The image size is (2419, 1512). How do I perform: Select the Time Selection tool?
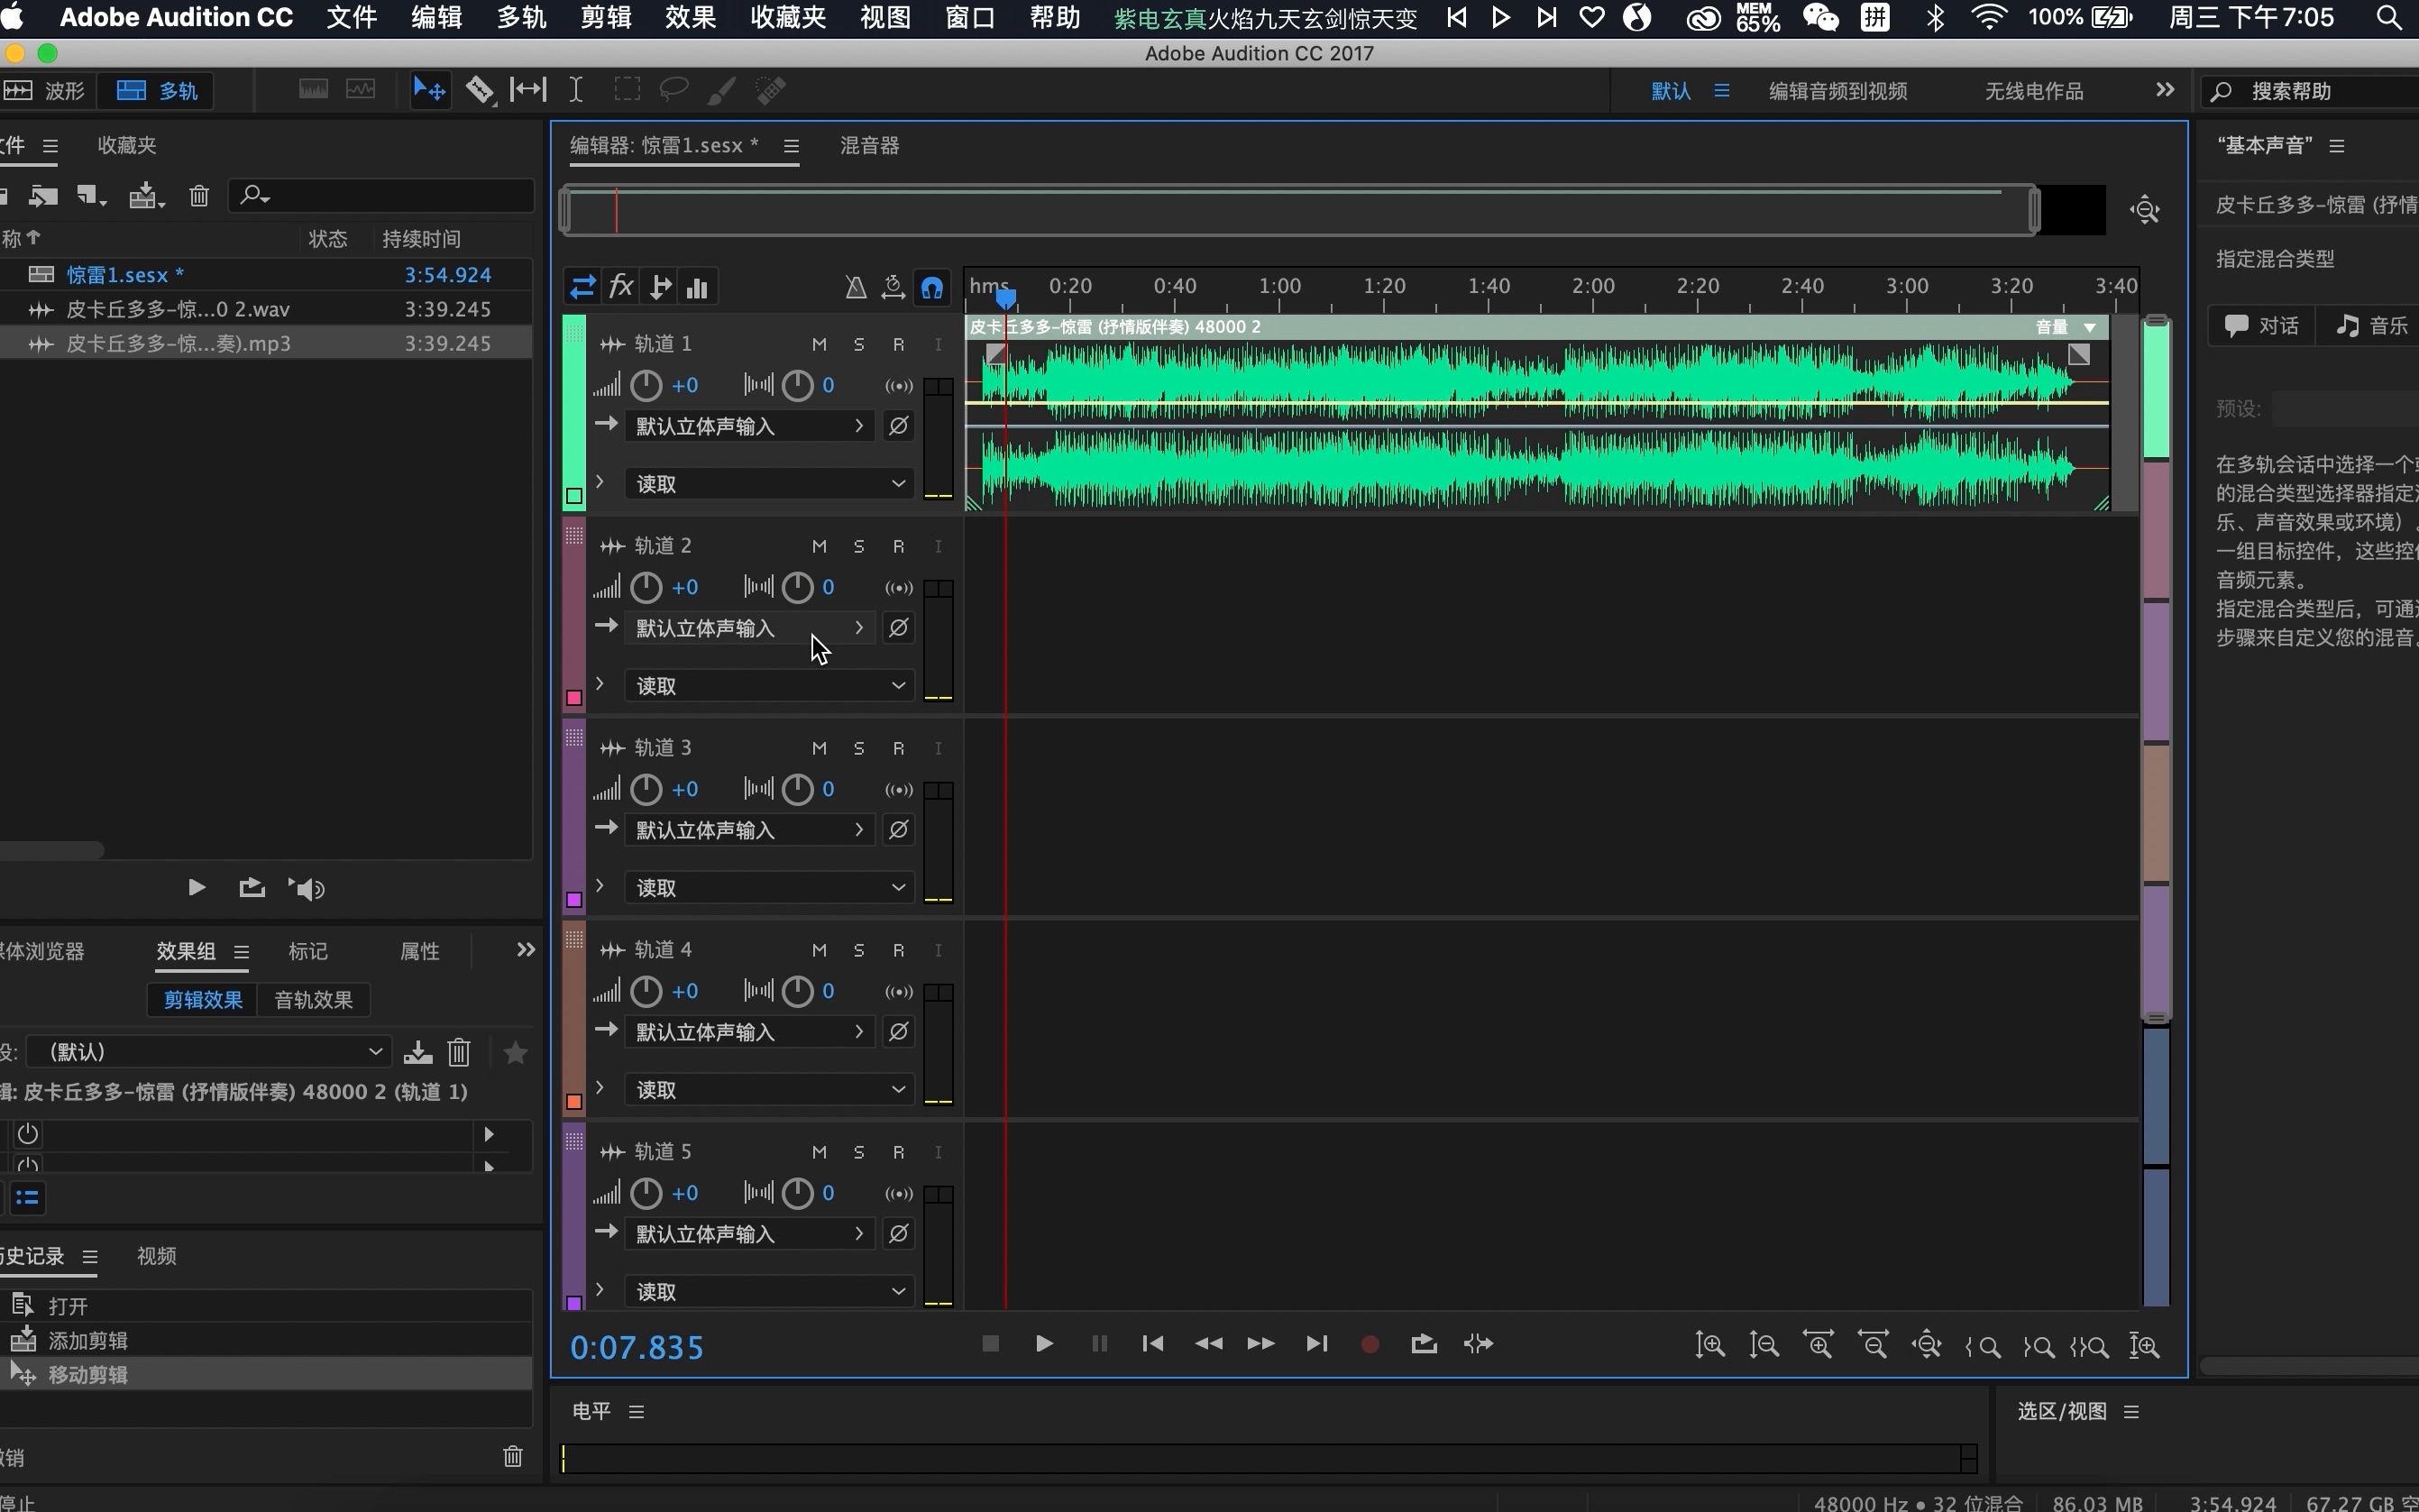(576, 90)
